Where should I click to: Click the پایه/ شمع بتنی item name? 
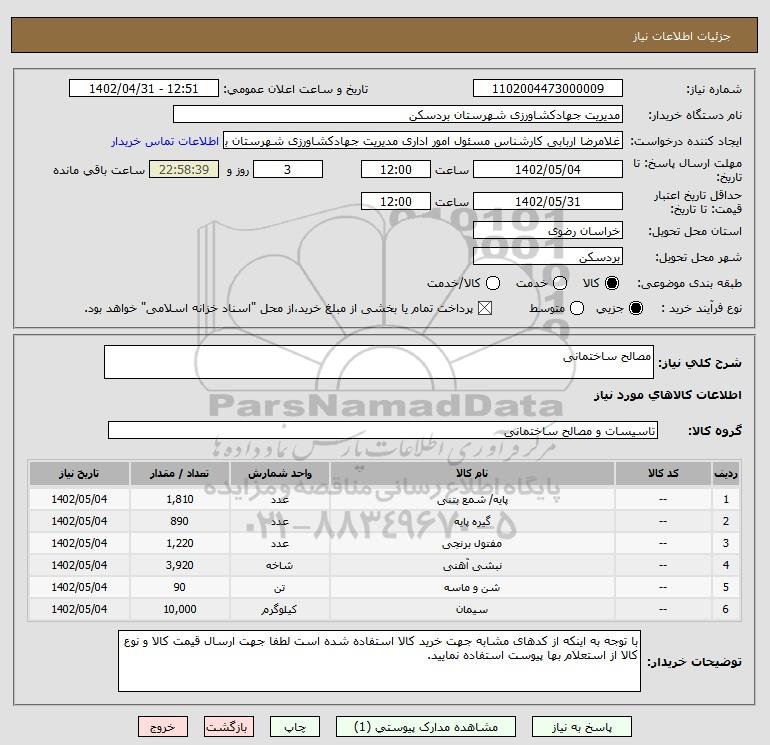472,500
